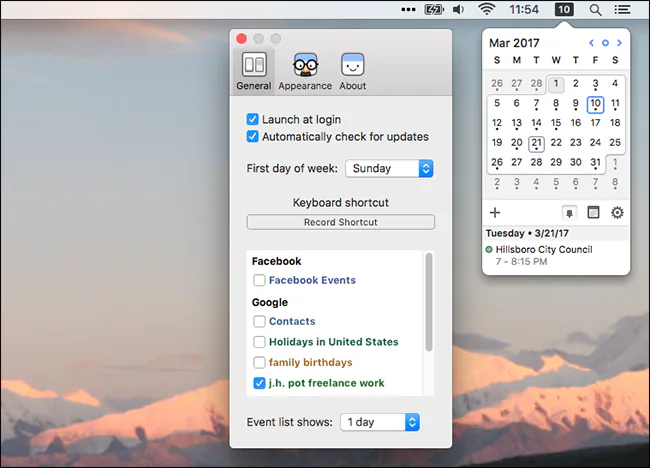
Task: Check Holidays in United States
Action: pyautogui.click(x=259, y=342)
